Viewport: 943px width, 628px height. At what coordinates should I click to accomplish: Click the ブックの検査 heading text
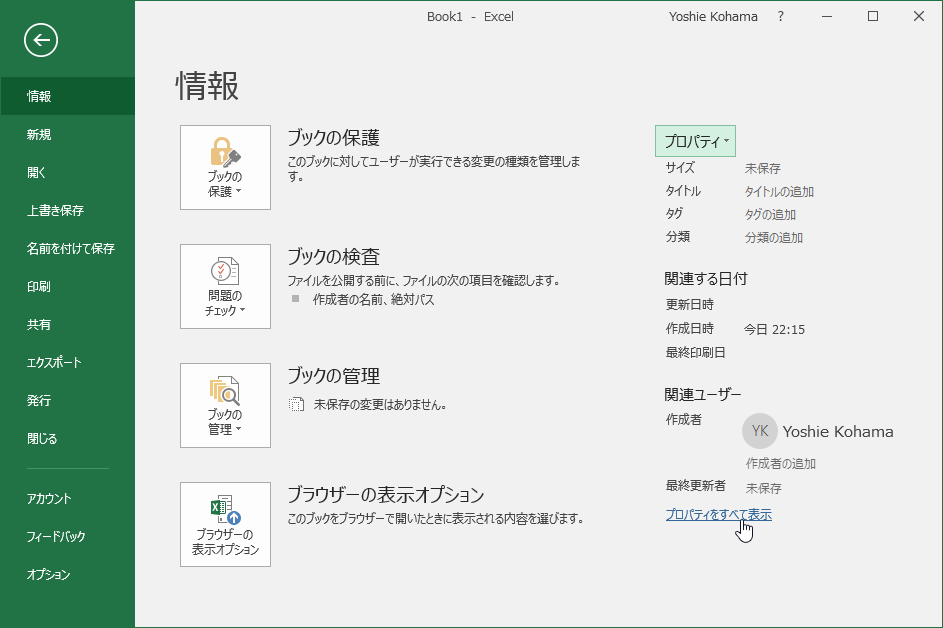coord(333,257)
